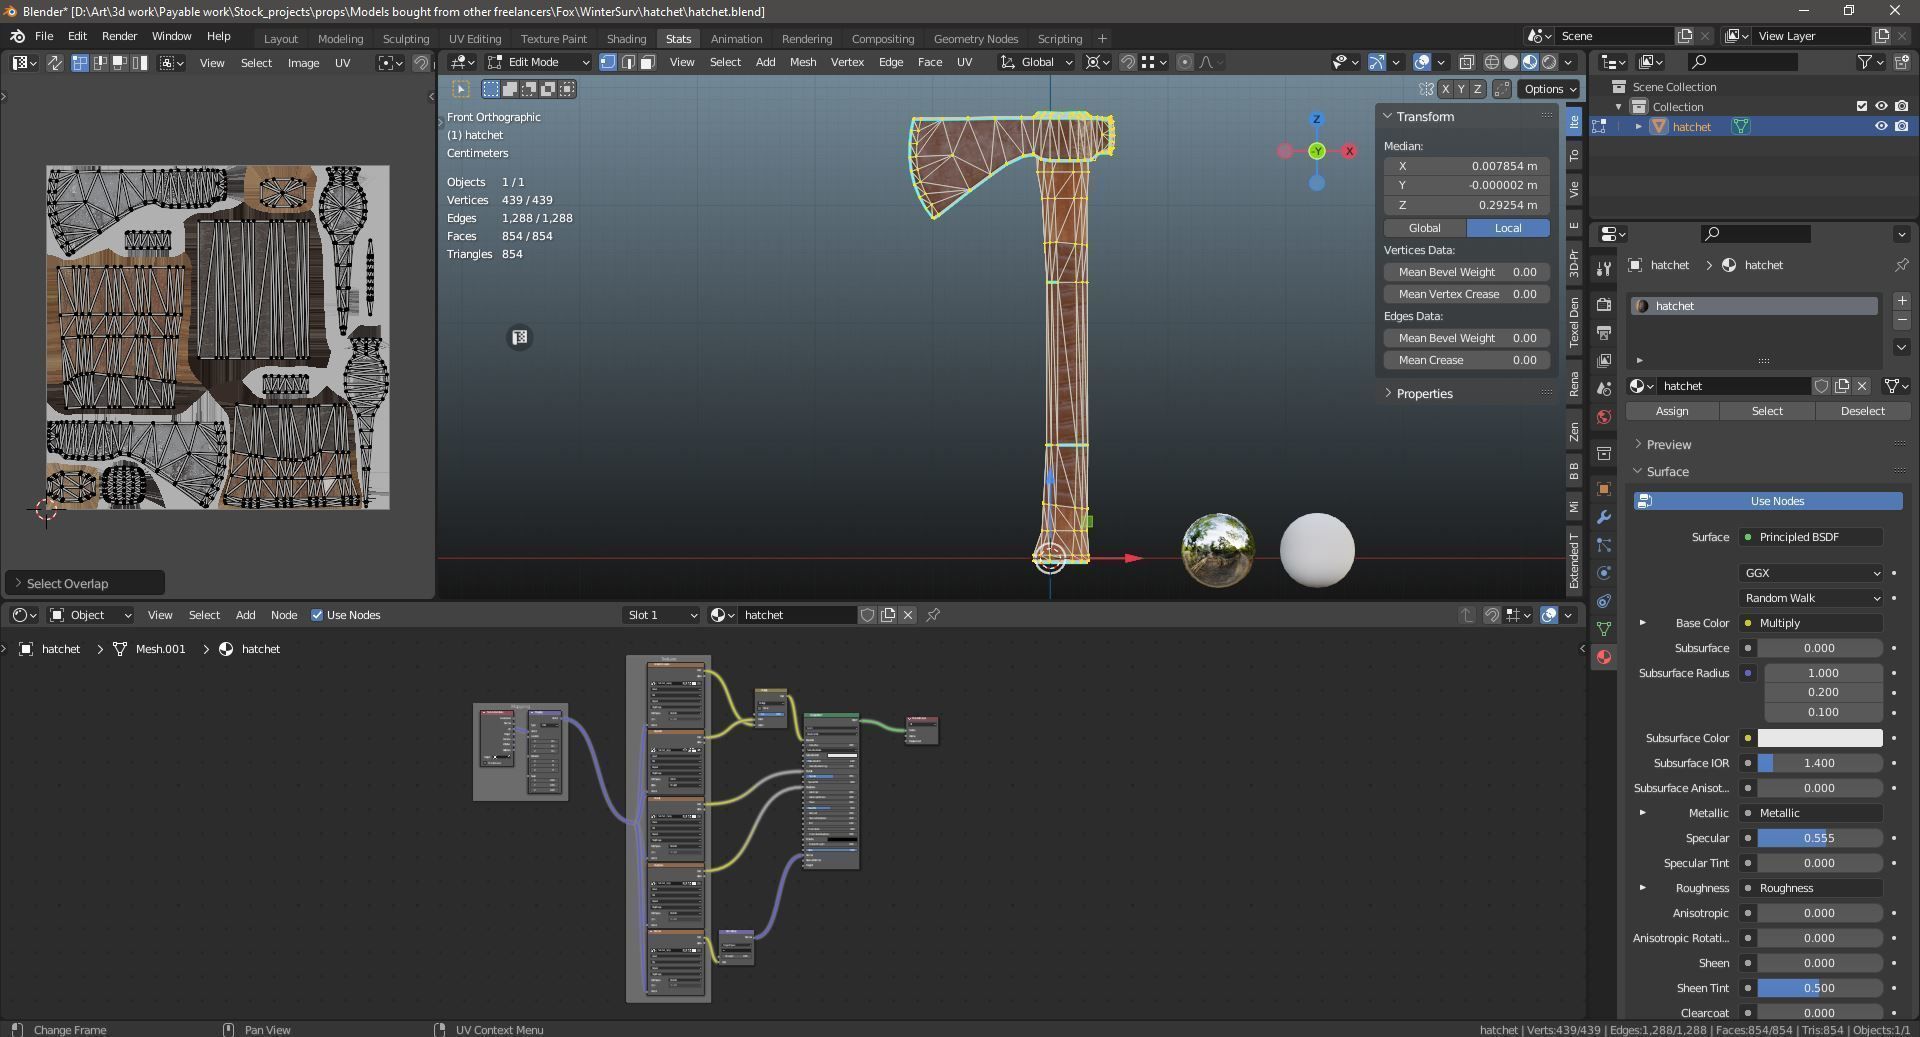This screenshot has height=1037, width=1920.
Task: Switch Transform to Global coordinates
Action: coord(1424,228)
